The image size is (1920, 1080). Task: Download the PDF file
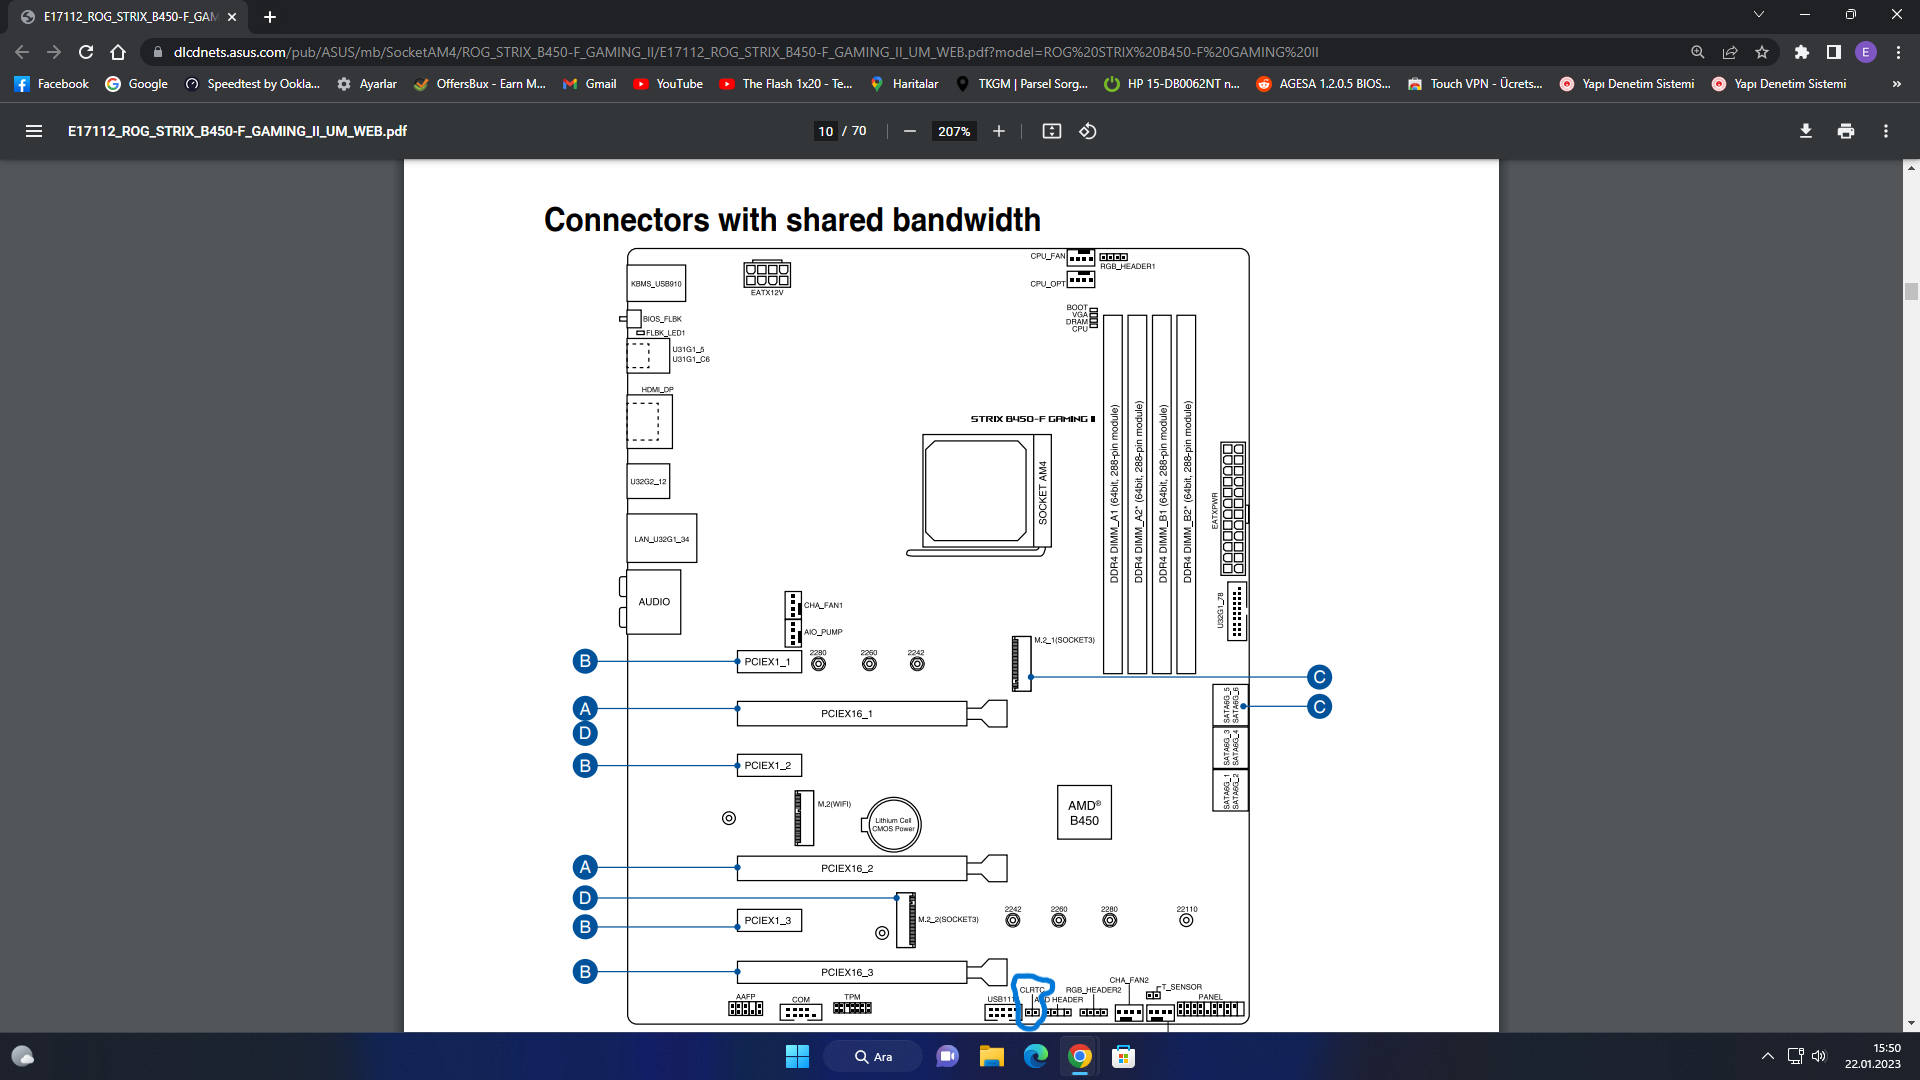(x=1805, y=131)
